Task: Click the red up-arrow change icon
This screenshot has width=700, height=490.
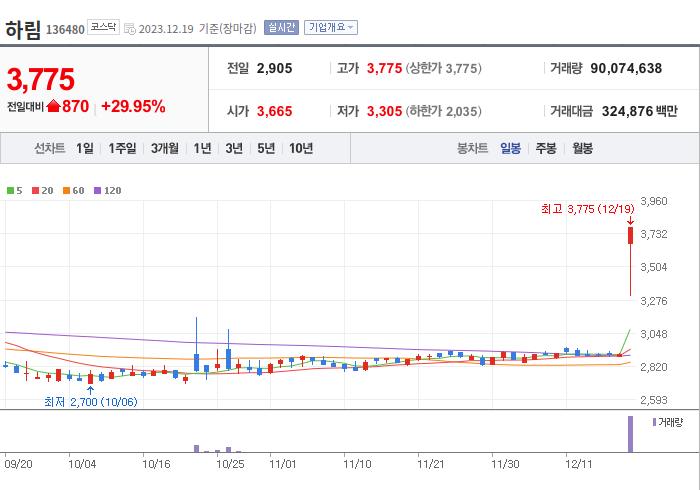Action: click(x=53, y=106)
